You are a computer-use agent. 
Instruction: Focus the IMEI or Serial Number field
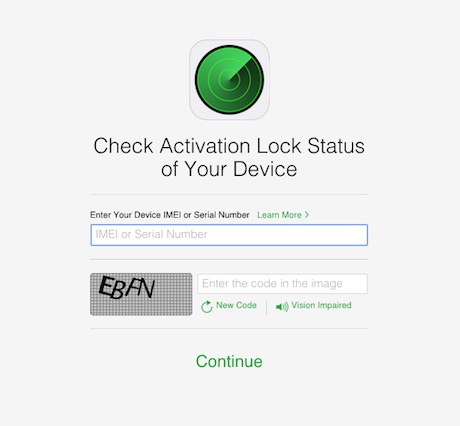coord(229,235)
